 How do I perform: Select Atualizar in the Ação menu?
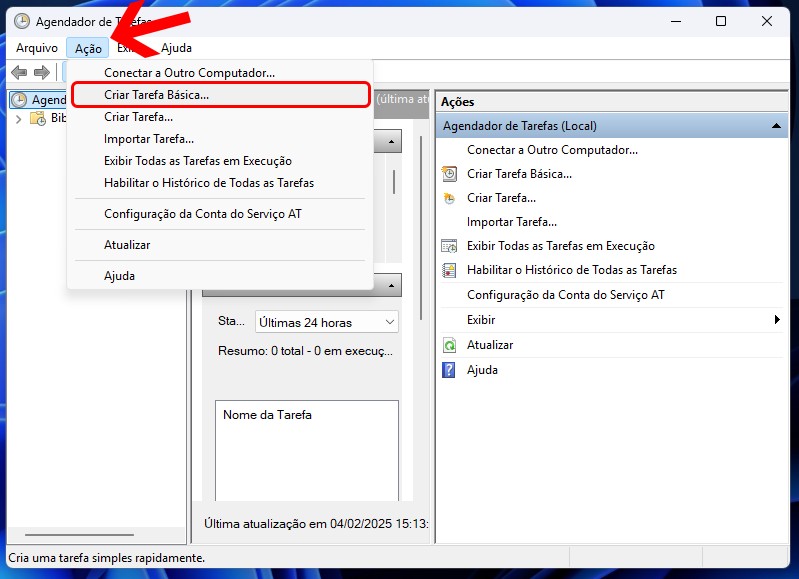pyautogui.click(x=220, y=245)
